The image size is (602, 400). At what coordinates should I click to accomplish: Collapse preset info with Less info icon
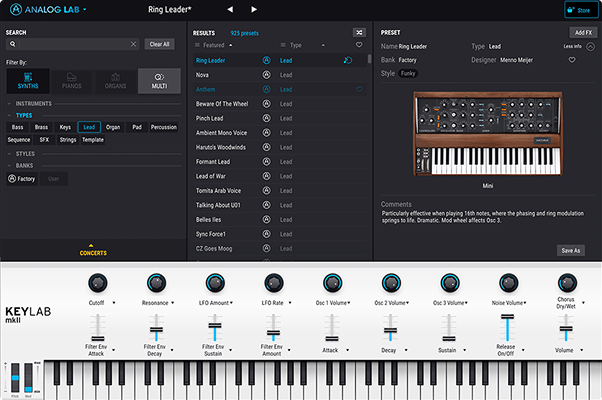tap(590, 46)
